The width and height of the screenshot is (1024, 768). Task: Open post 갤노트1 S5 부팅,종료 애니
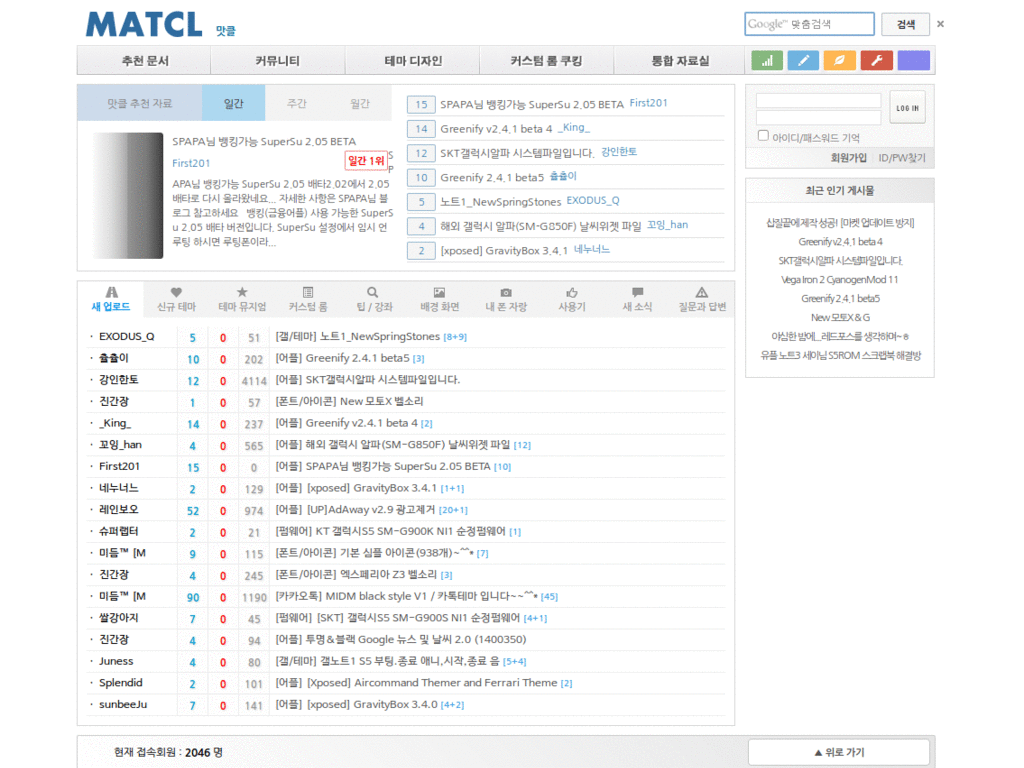point(387,661)
